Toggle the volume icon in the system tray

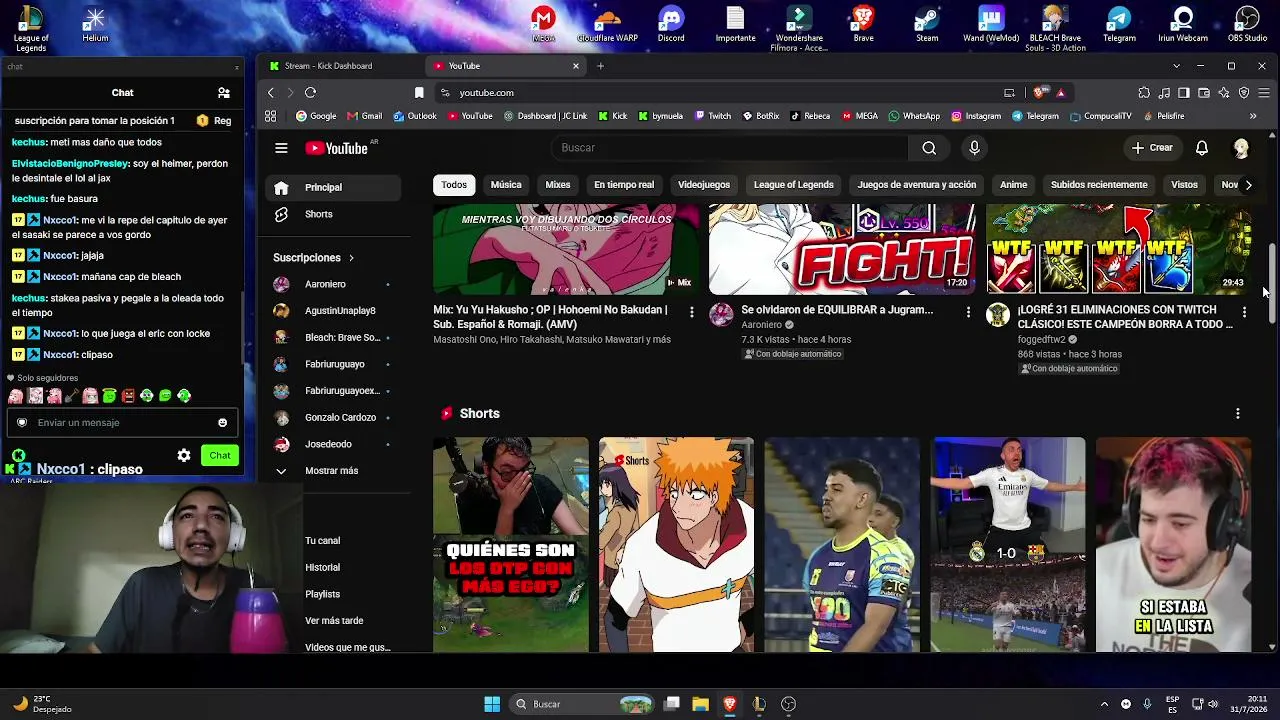coord(1214,704)
